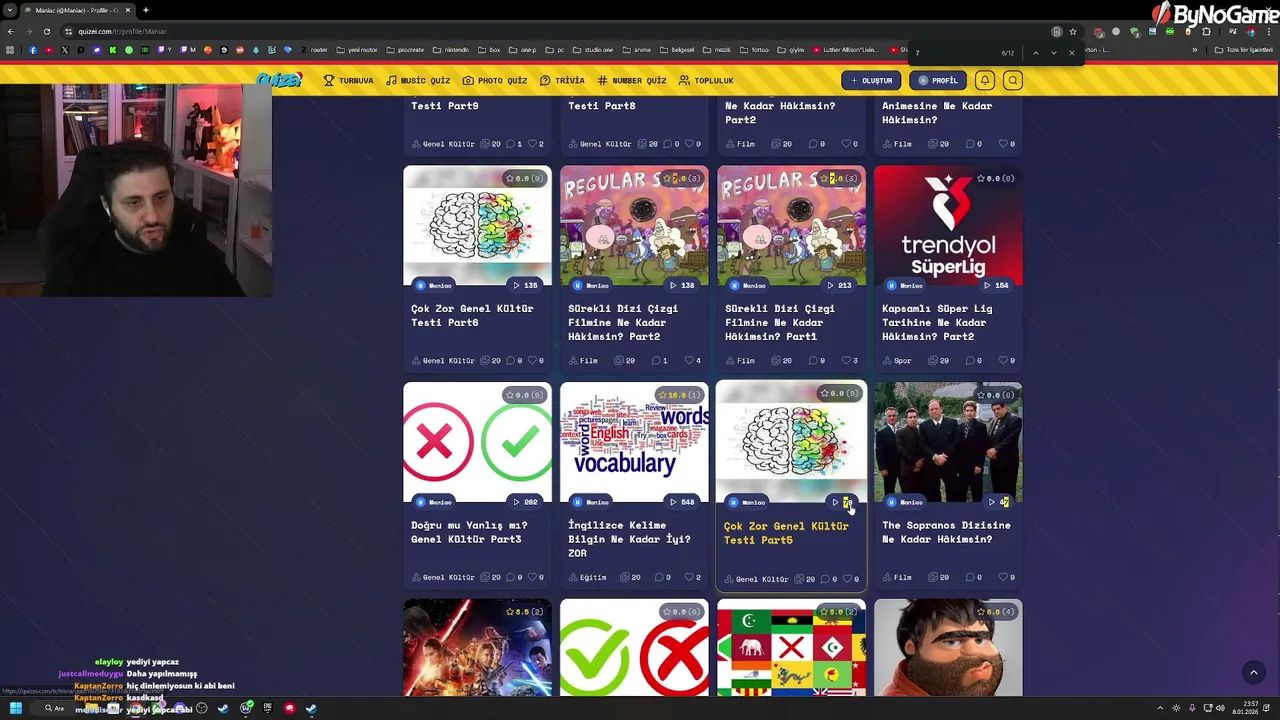
Task: Click the Spor category on Süper Lig quiz
Action: pos(897,360)
